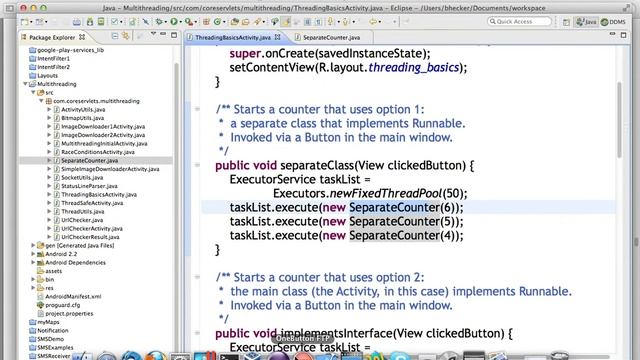
Task: Collapse the com.coreservlets.multithreading package node
Action: 41,101
